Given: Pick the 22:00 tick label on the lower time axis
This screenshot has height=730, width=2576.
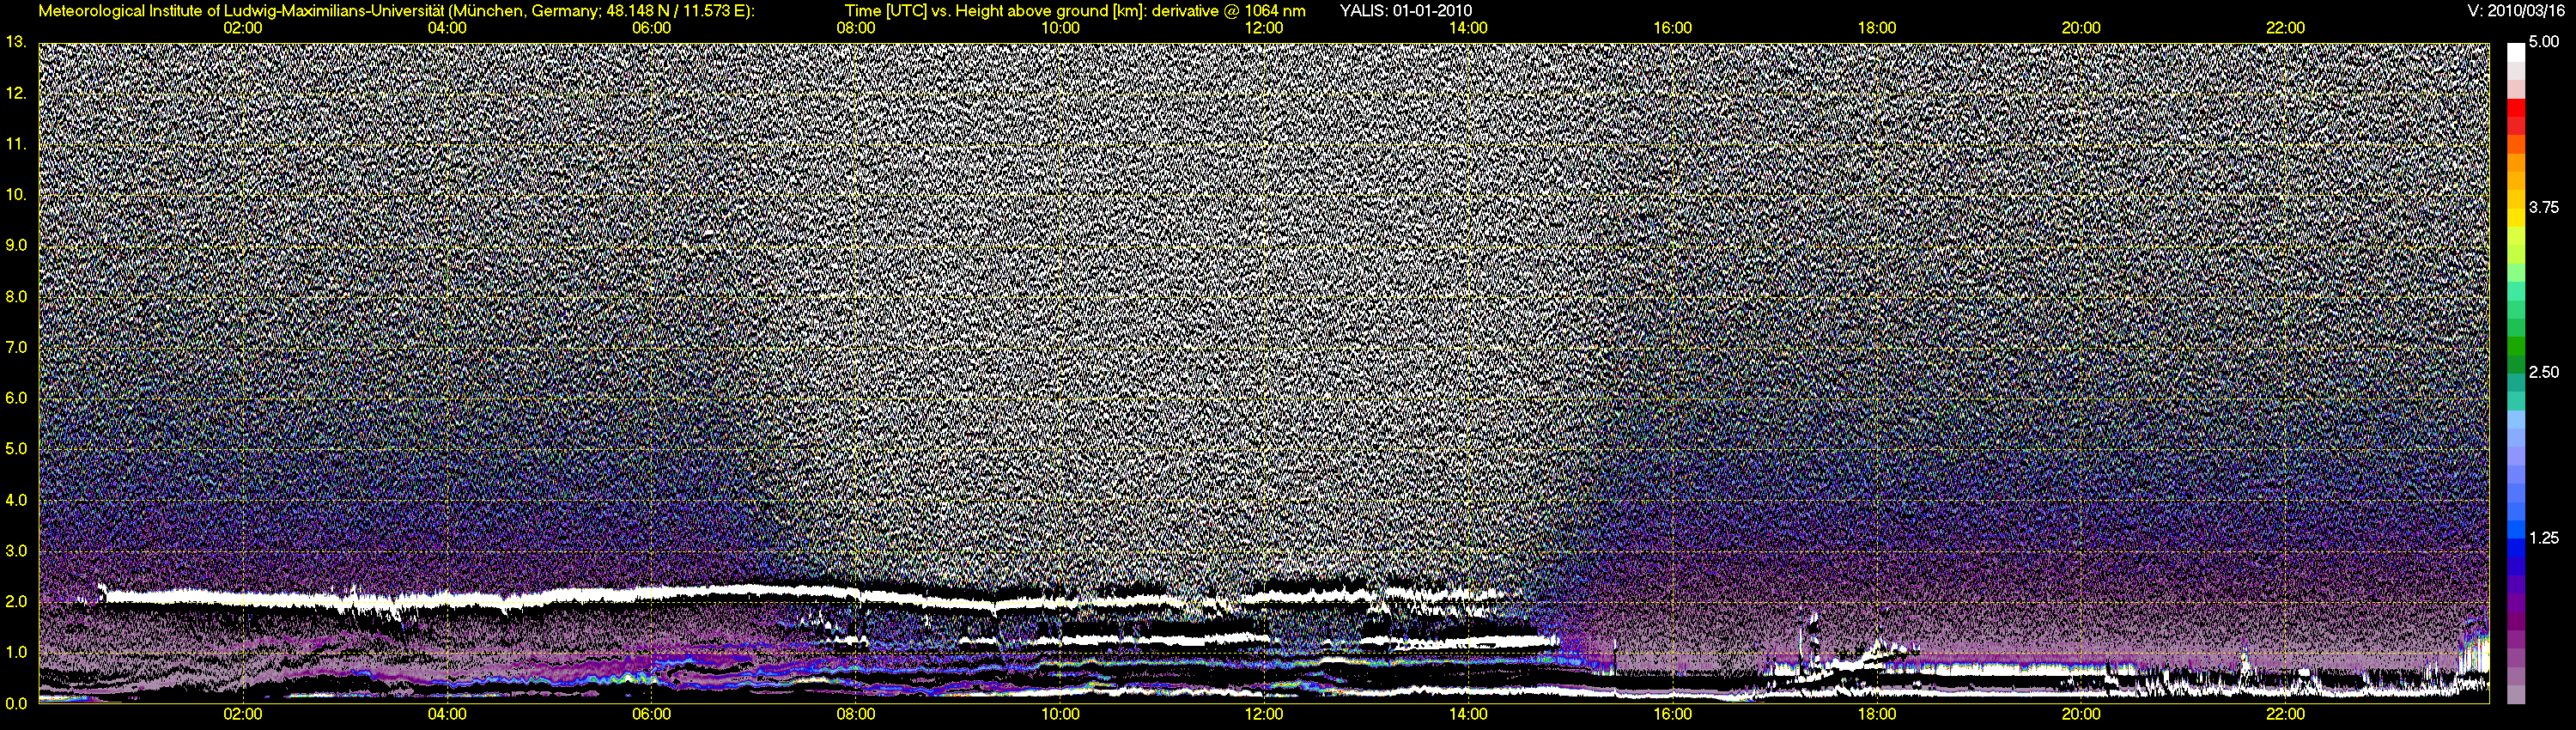Looking at the screenshot, I should (x=2286, y=715).
